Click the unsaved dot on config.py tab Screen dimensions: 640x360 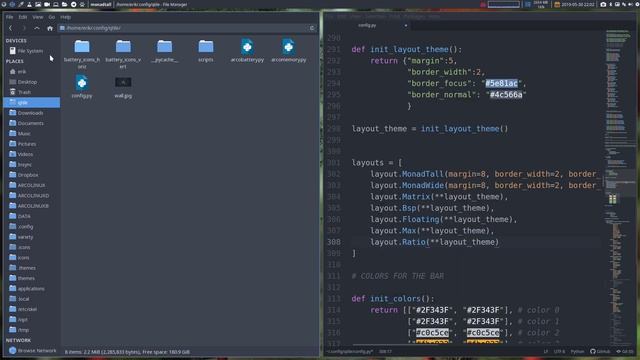click(x=406, y=25)
